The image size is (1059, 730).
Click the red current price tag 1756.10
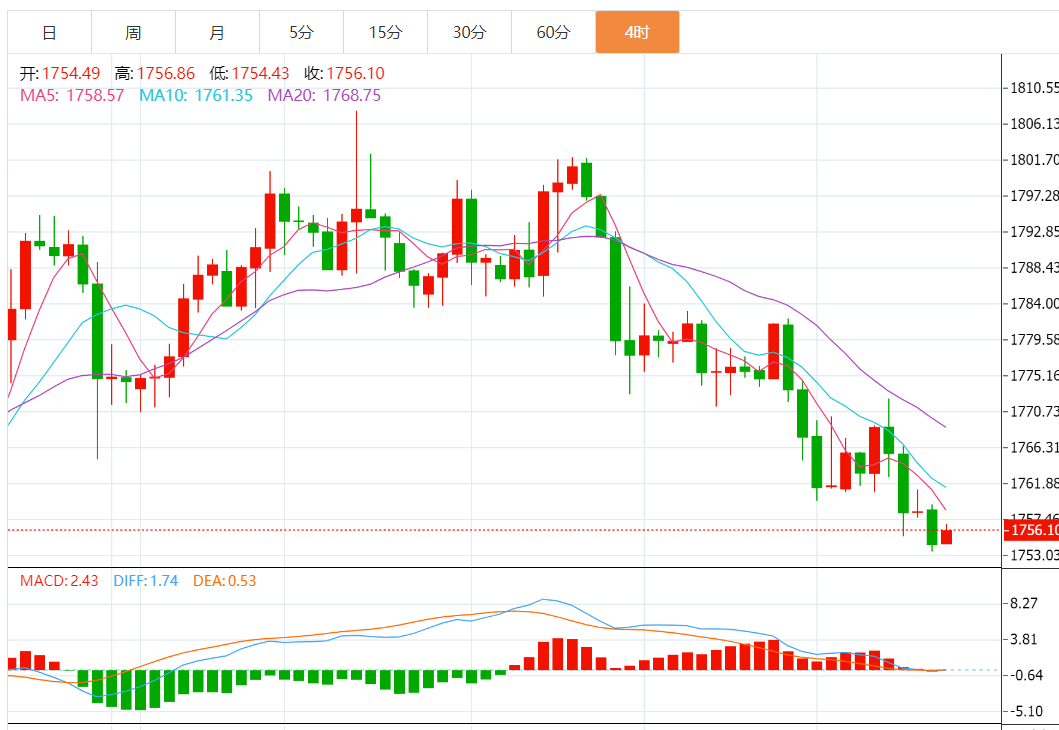click(1031, 530)
